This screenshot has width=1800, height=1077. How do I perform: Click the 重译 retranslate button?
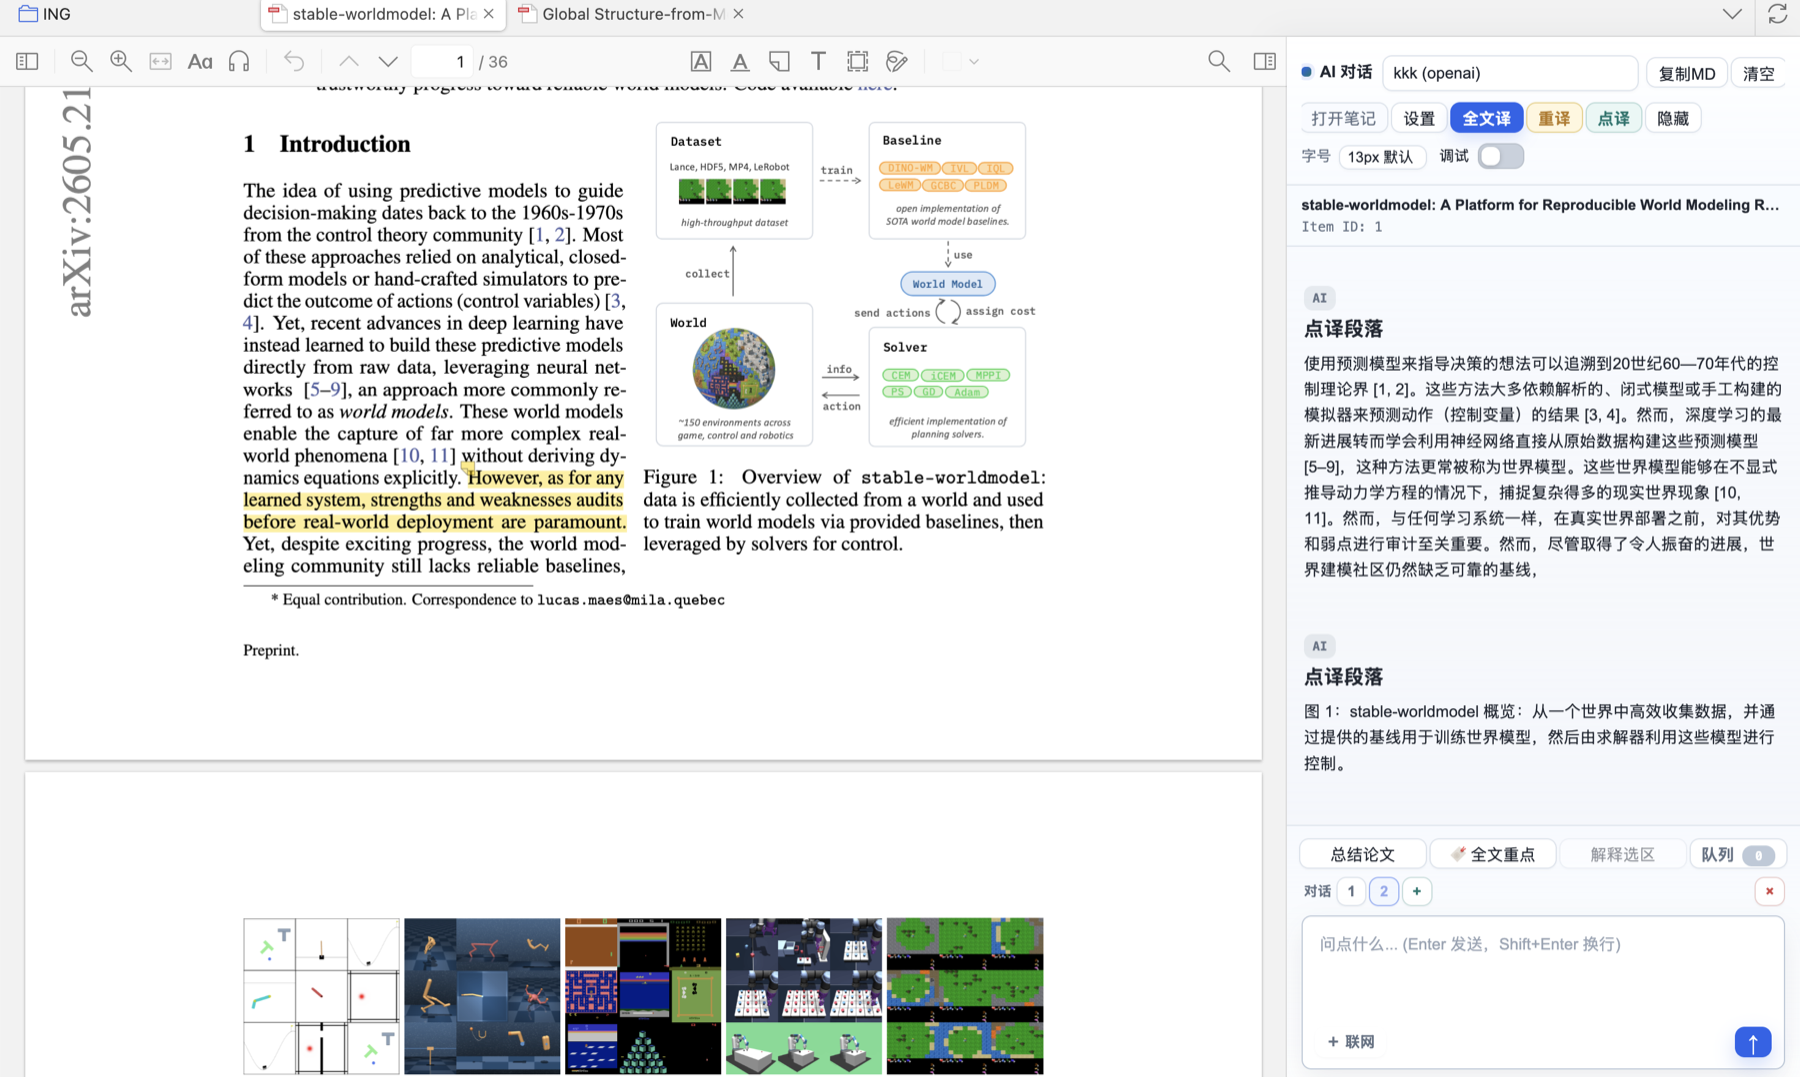(1553, 118)
